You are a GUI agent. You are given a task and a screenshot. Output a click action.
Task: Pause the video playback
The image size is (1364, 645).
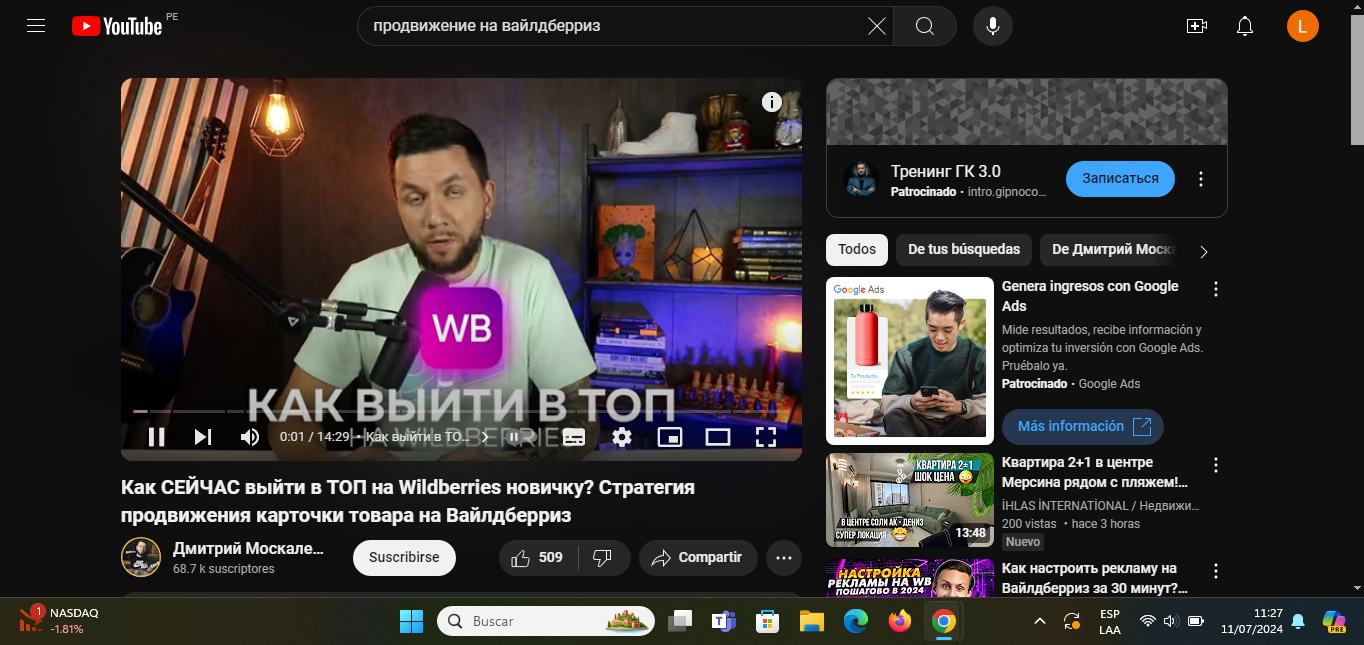(156, 437)
